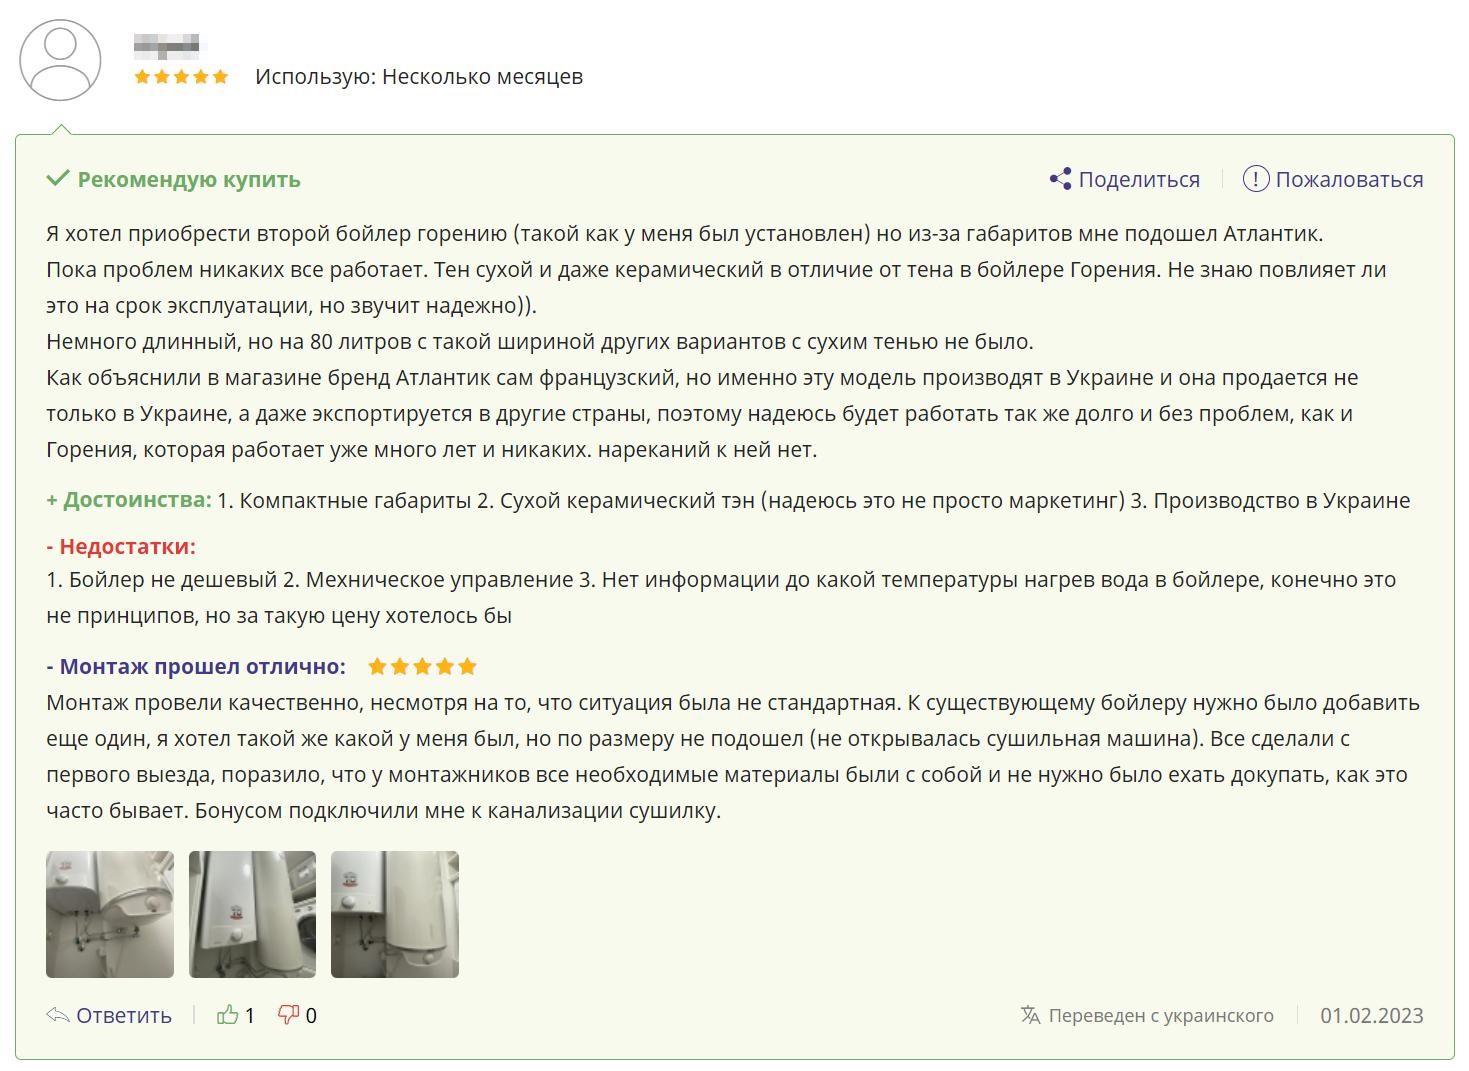Click the blurred reviewer username

pos(166,45)
